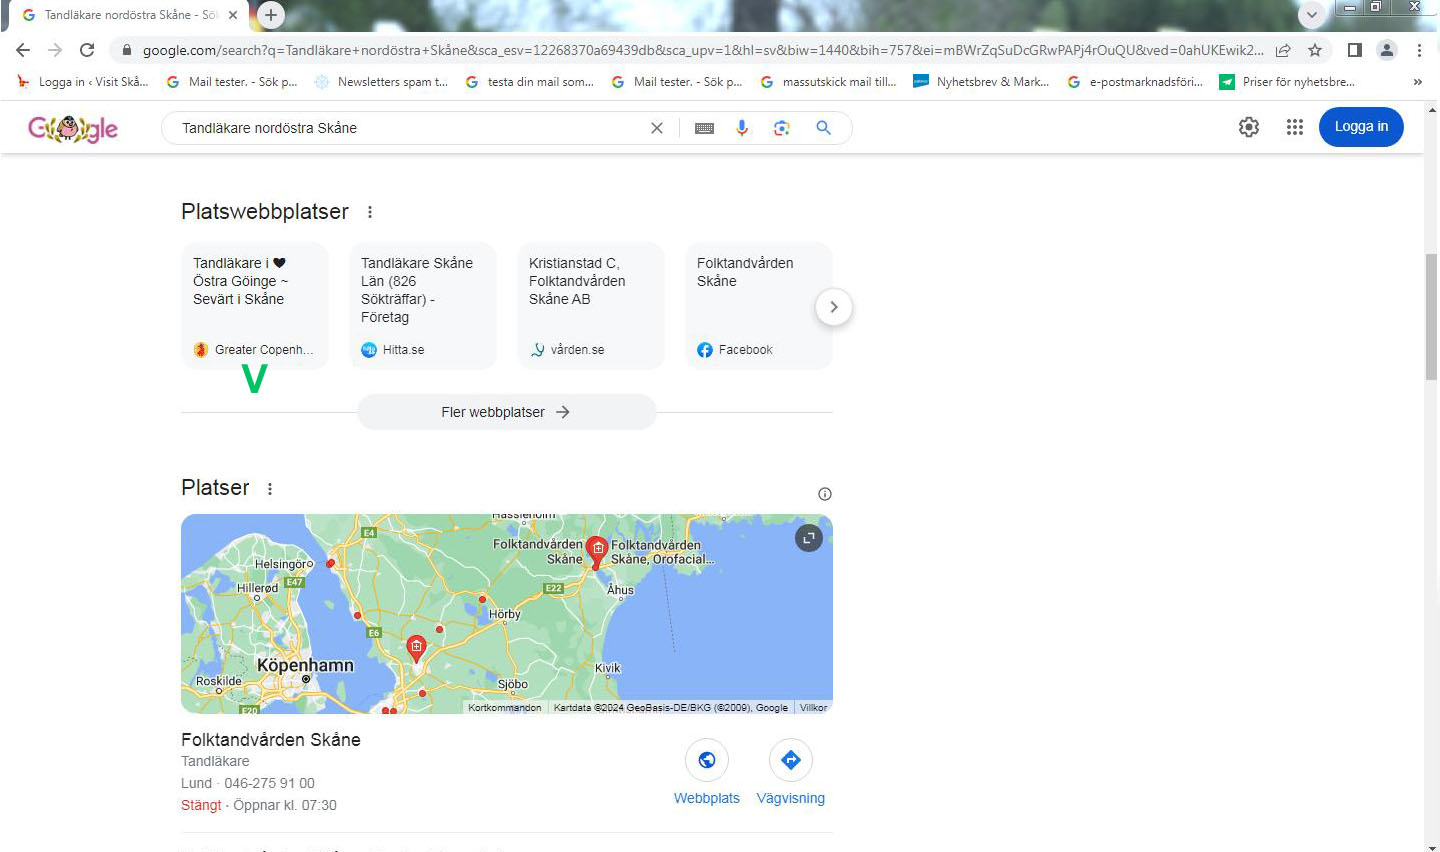Go forward in browser history
The height and width of the screenshot is (852, 1440).
pyautogui.click(x=55, y=50)
